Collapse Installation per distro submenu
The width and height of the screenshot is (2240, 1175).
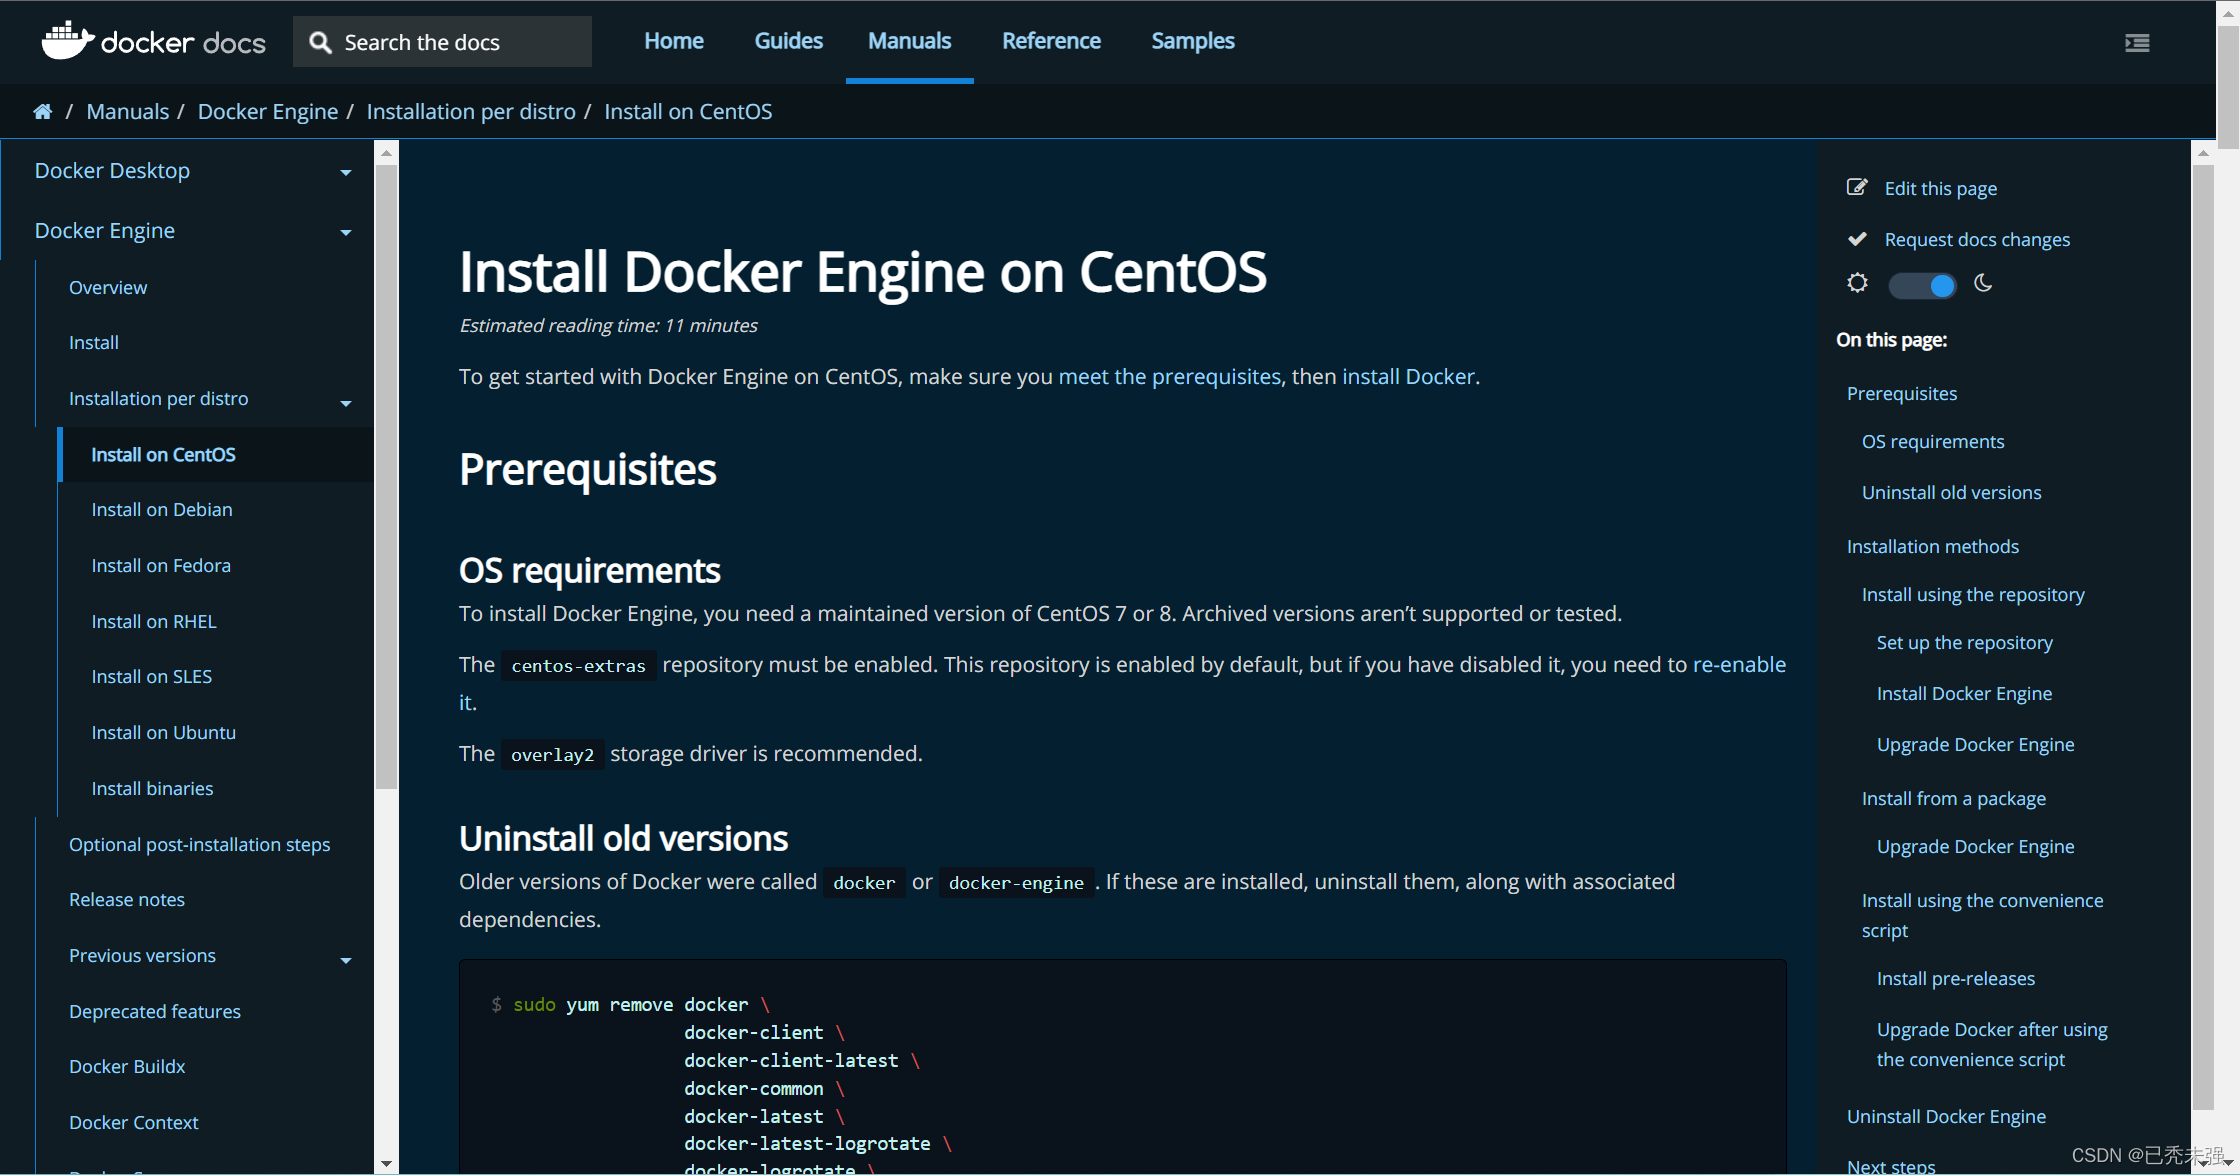tap(346, 402)
